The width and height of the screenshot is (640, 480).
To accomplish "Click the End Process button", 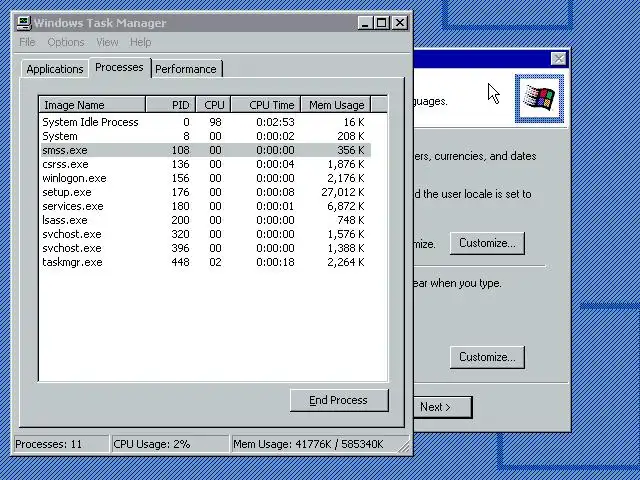I will click(339, 400).
